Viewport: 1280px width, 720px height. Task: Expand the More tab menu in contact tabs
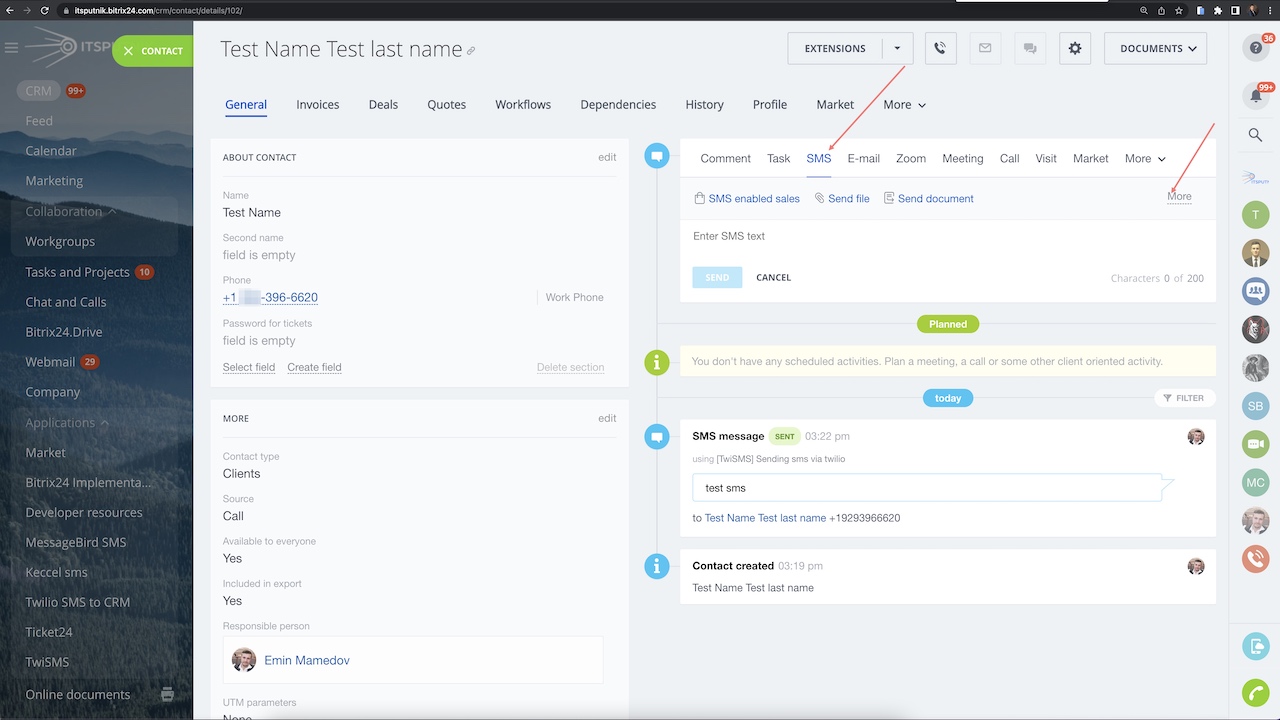pyautogui.click(x=904, y=105)
